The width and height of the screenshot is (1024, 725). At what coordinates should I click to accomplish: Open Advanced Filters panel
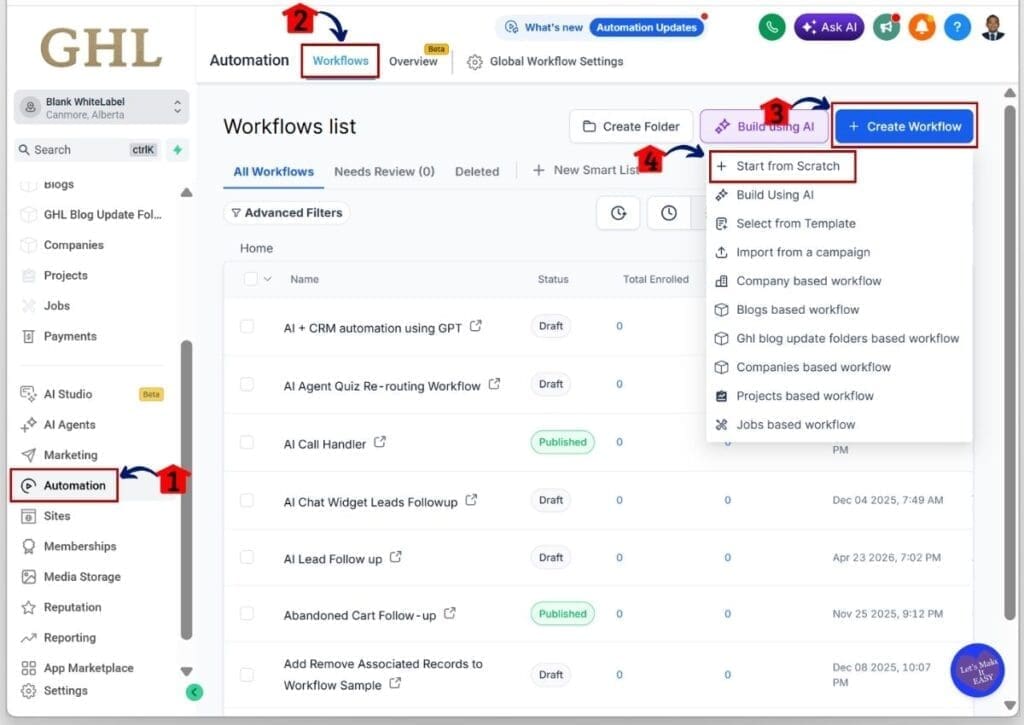(x=287, y=213)
